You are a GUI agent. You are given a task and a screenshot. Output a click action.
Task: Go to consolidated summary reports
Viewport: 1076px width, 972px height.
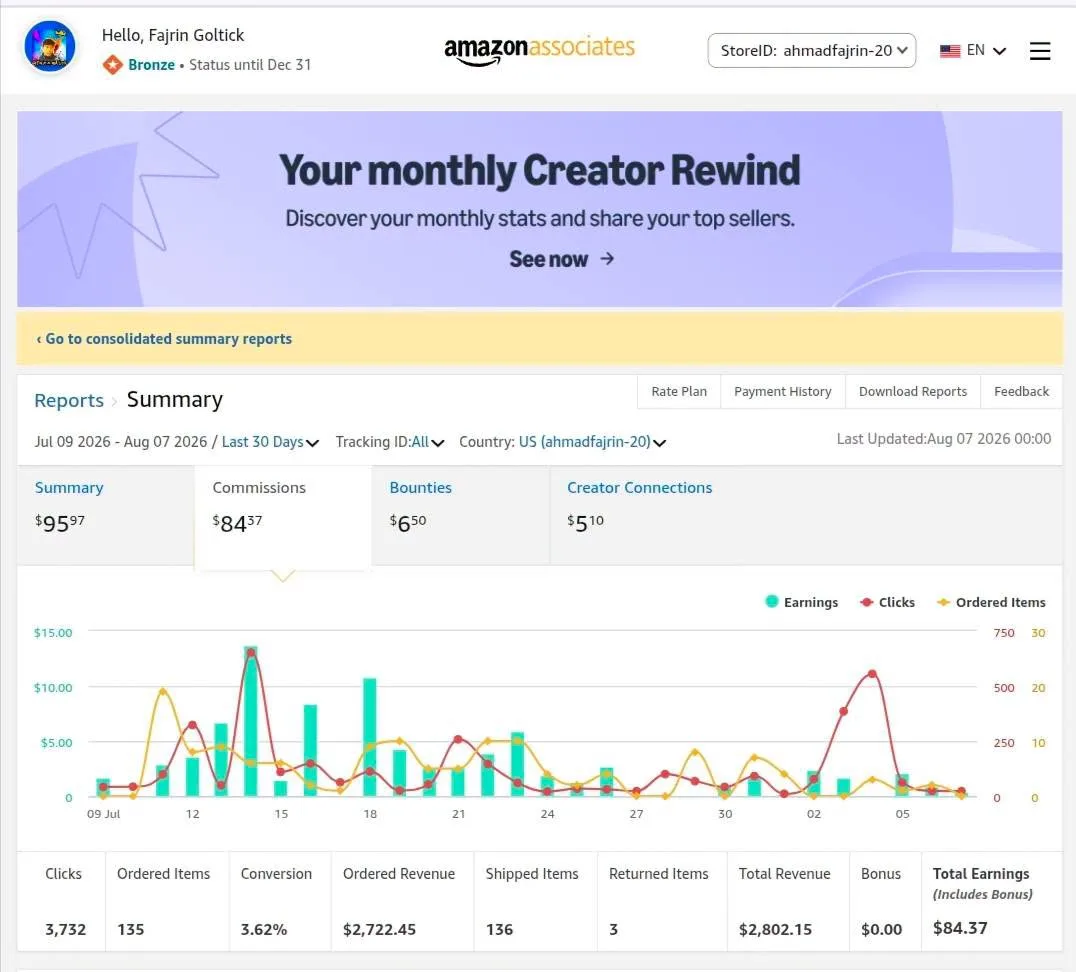[164, 338]
